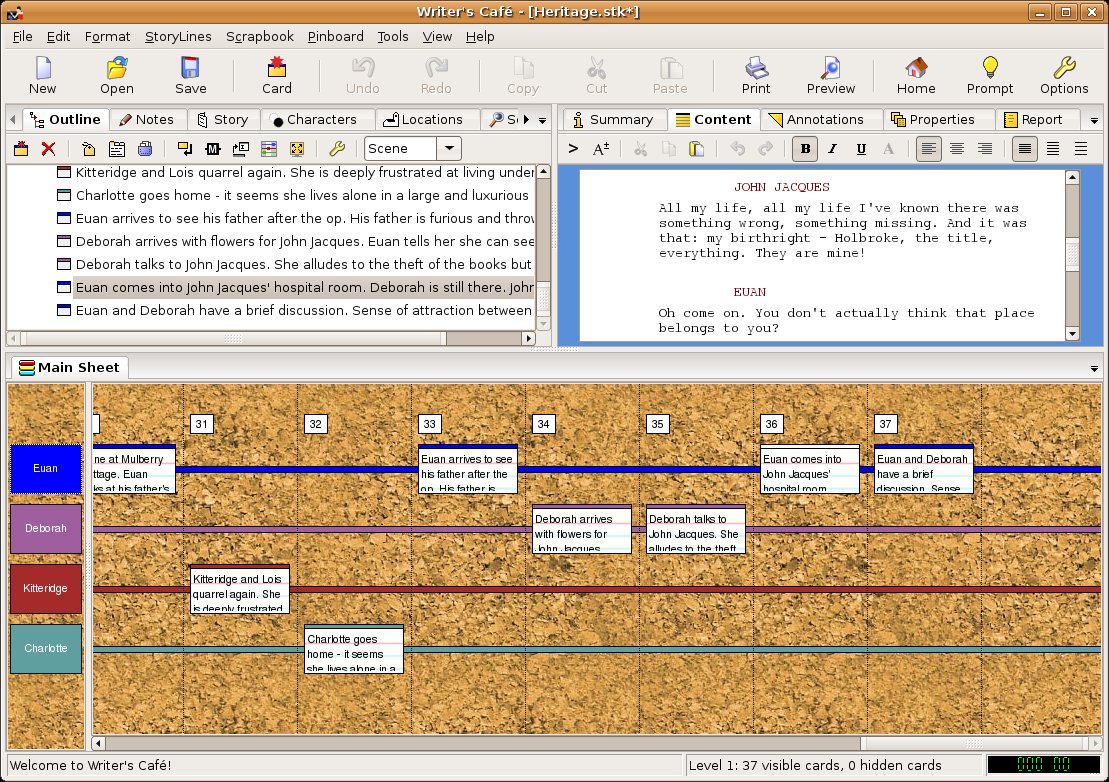
Task: Open the right panel tab list dropdown
Action: click(x=1094, y=120)
